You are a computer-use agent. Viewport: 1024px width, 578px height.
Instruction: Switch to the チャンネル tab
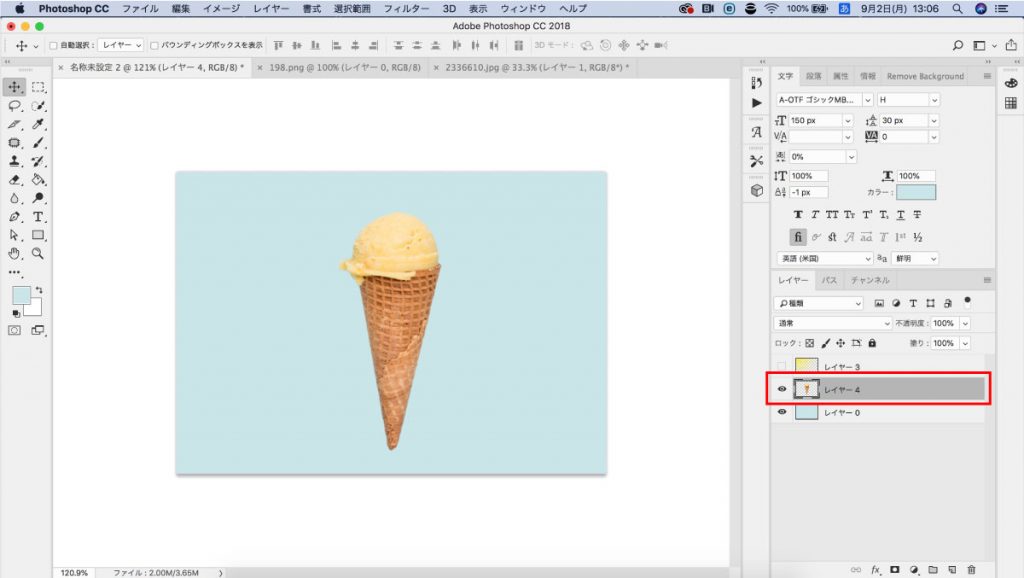point(869,281)
